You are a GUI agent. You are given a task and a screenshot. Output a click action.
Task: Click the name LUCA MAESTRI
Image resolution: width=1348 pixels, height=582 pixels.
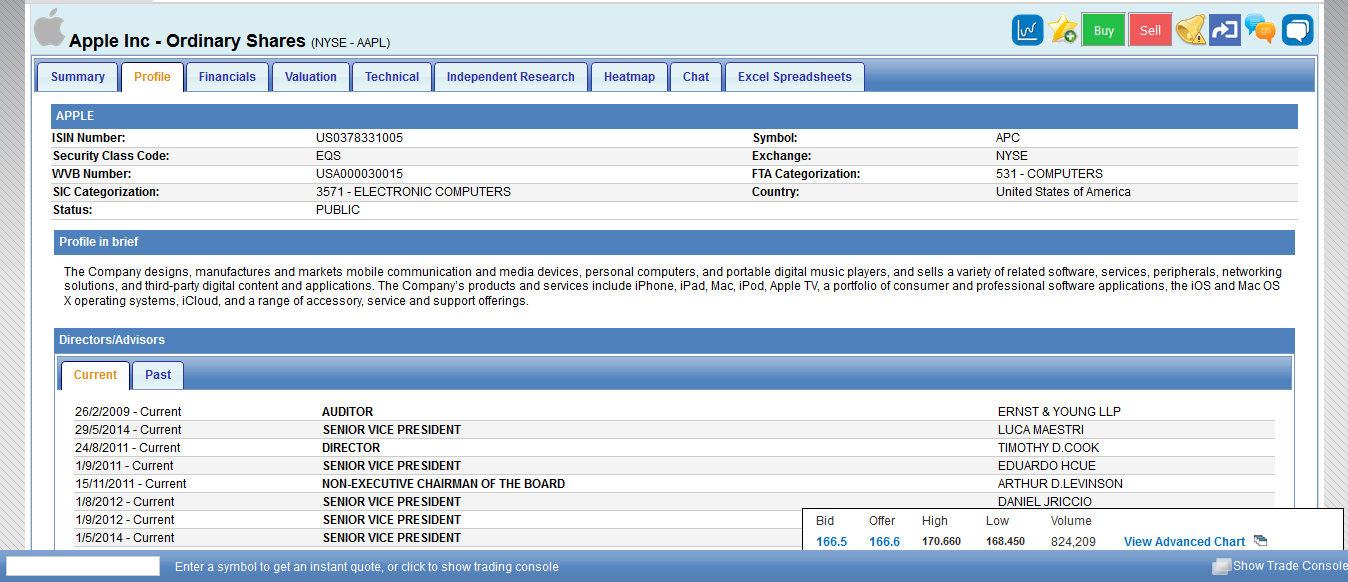pos(1041,430)
